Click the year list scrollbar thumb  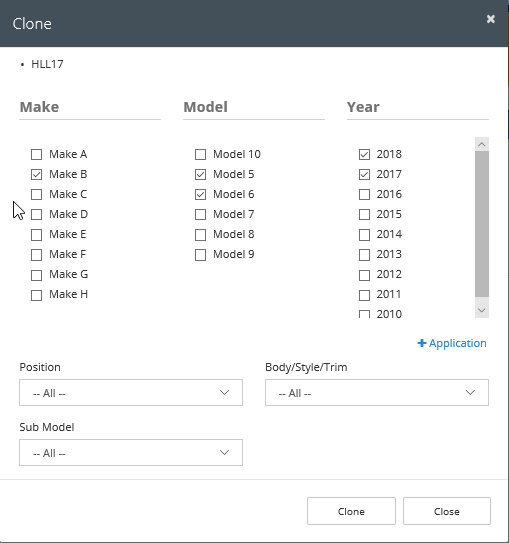pos(482,224)
